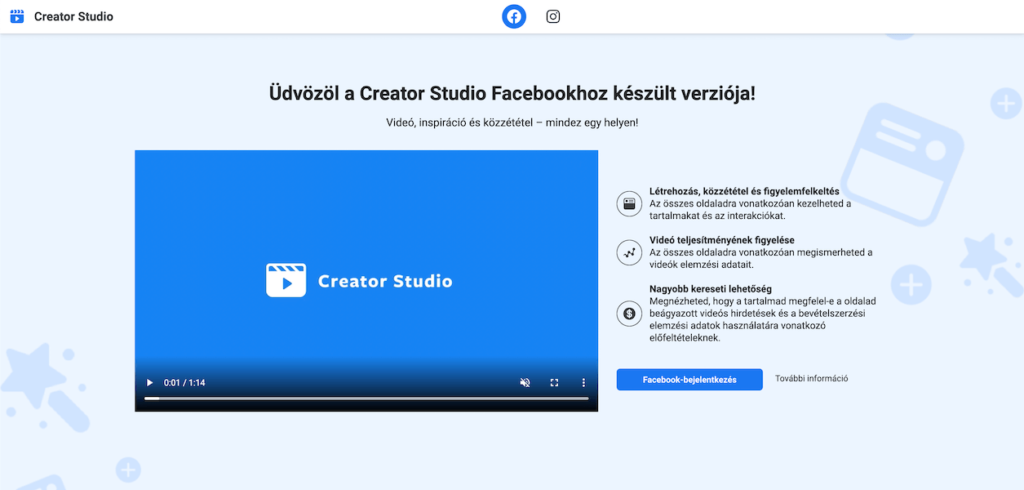The image size is (1024, 490).
Task: Open the További információ link
Action: click(x=812, y=378)
